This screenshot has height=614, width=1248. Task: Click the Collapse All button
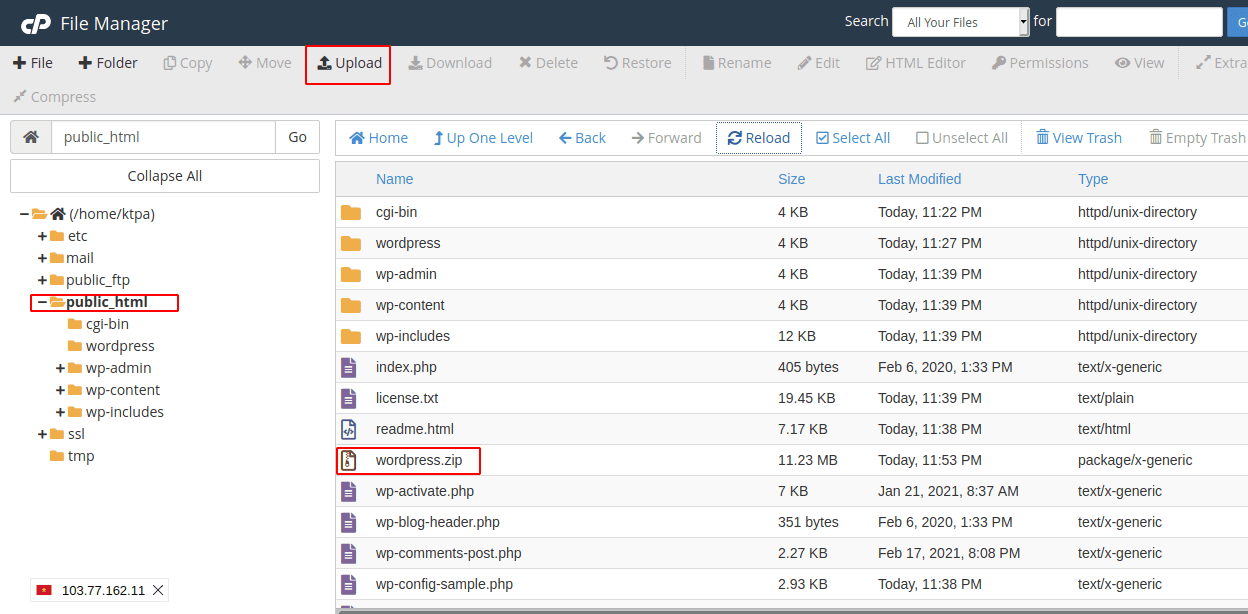tap(165, 176)
